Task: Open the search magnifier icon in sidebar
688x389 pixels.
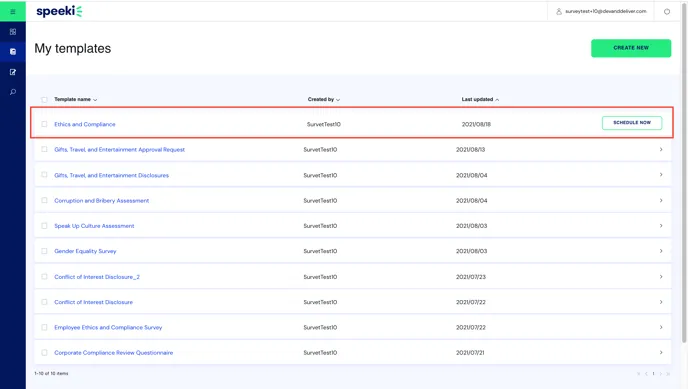Action: point(13,92)
